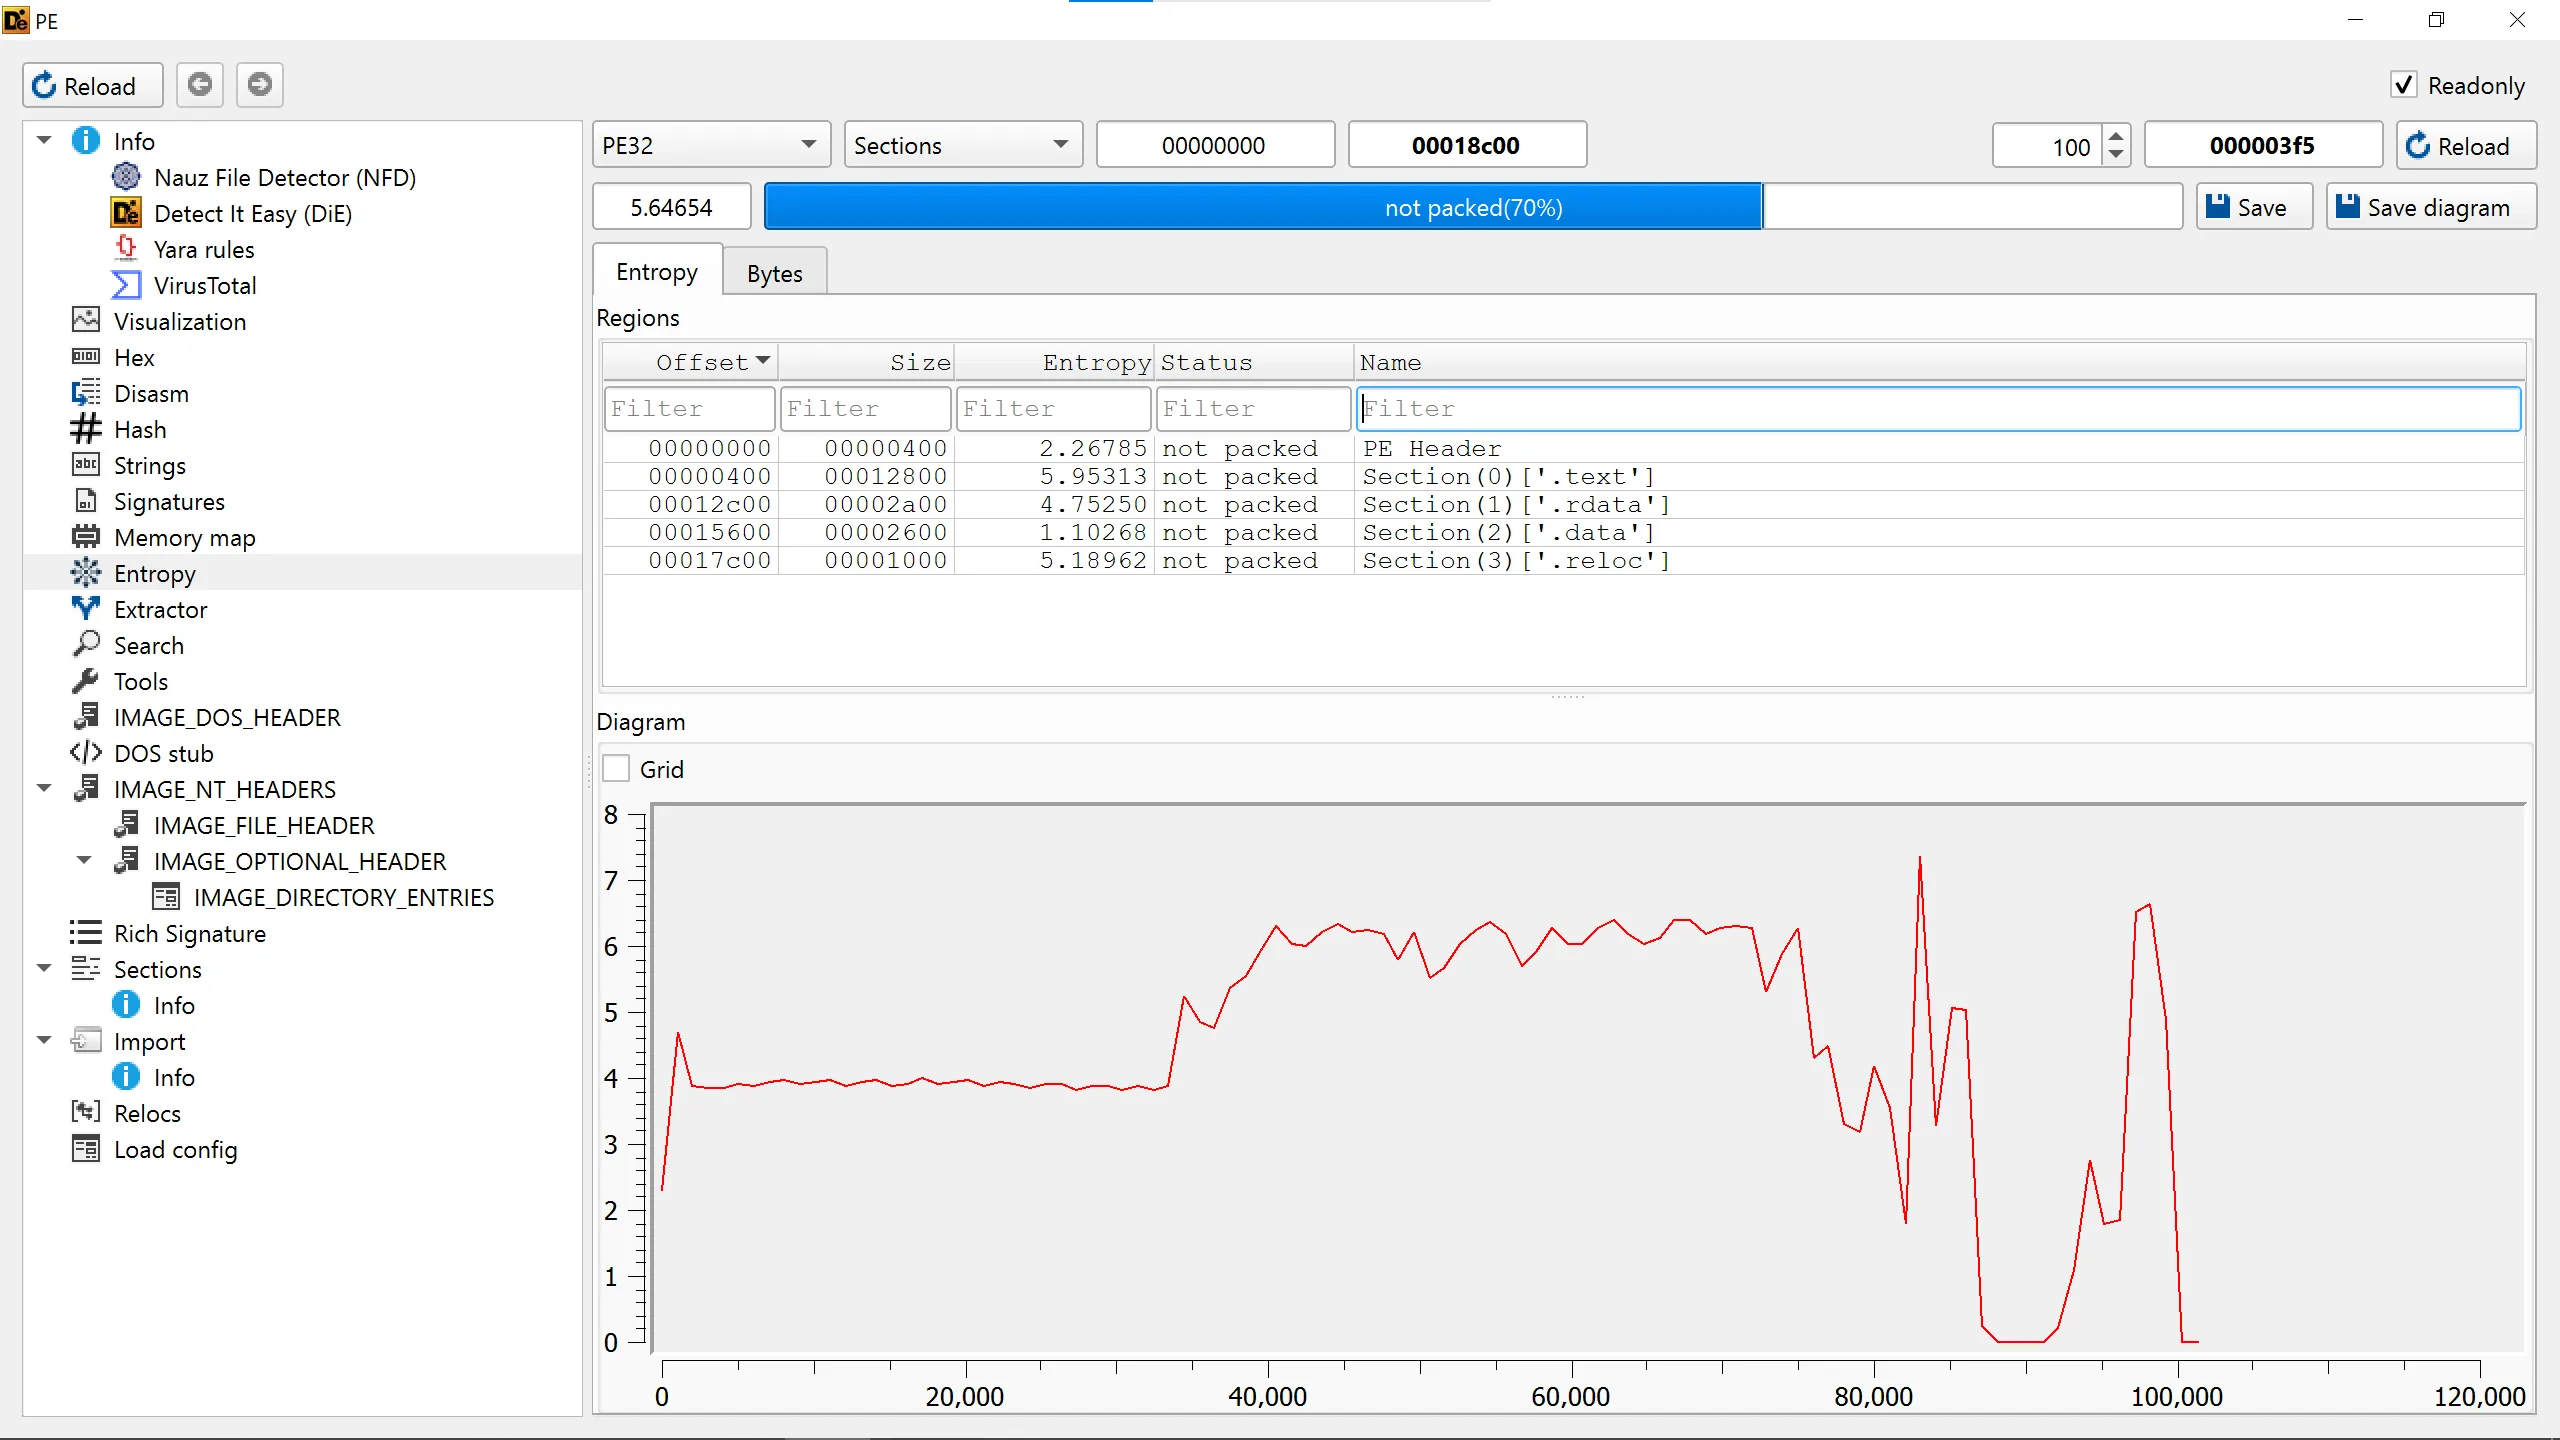Open the Nauz File Detector icon

[126, 177]
